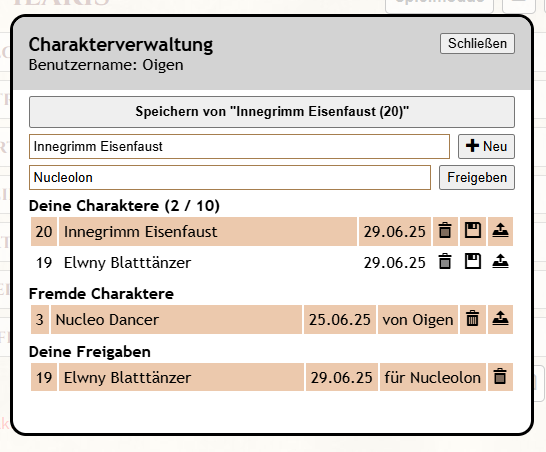Create new character with Neu button
The image size is (546, 452).
486,146
